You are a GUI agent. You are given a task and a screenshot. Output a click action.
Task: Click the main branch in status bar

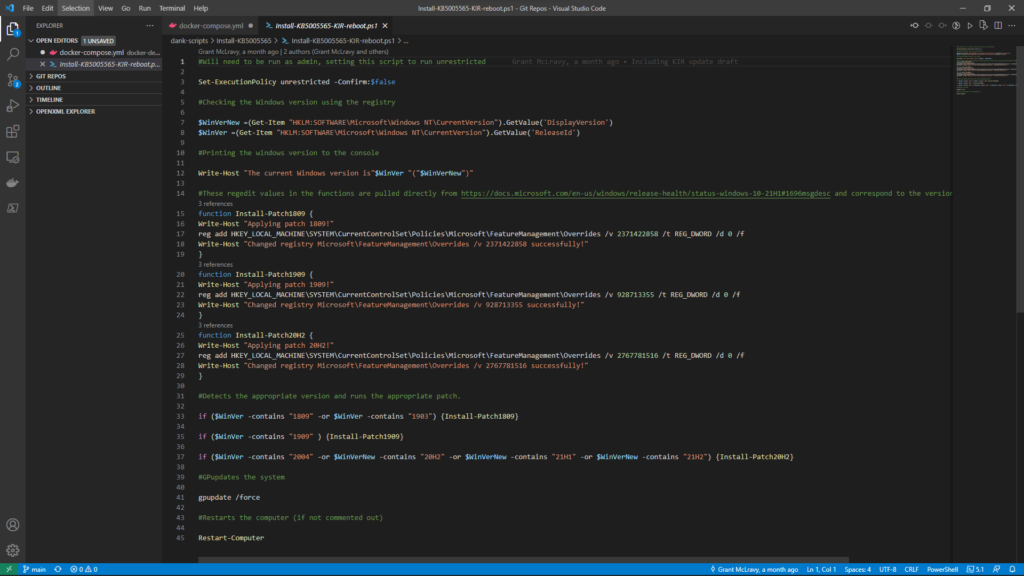[33, 569]
